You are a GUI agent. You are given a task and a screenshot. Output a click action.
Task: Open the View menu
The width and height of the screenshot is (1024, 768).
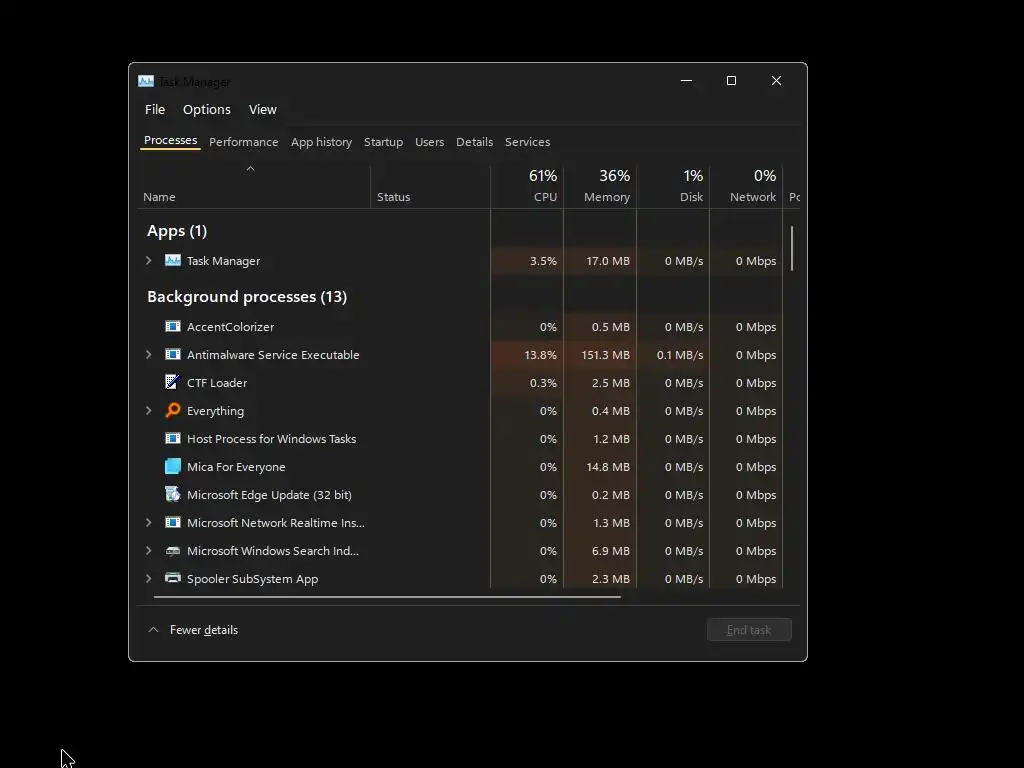pyautogui.click(x=263, y=110)
